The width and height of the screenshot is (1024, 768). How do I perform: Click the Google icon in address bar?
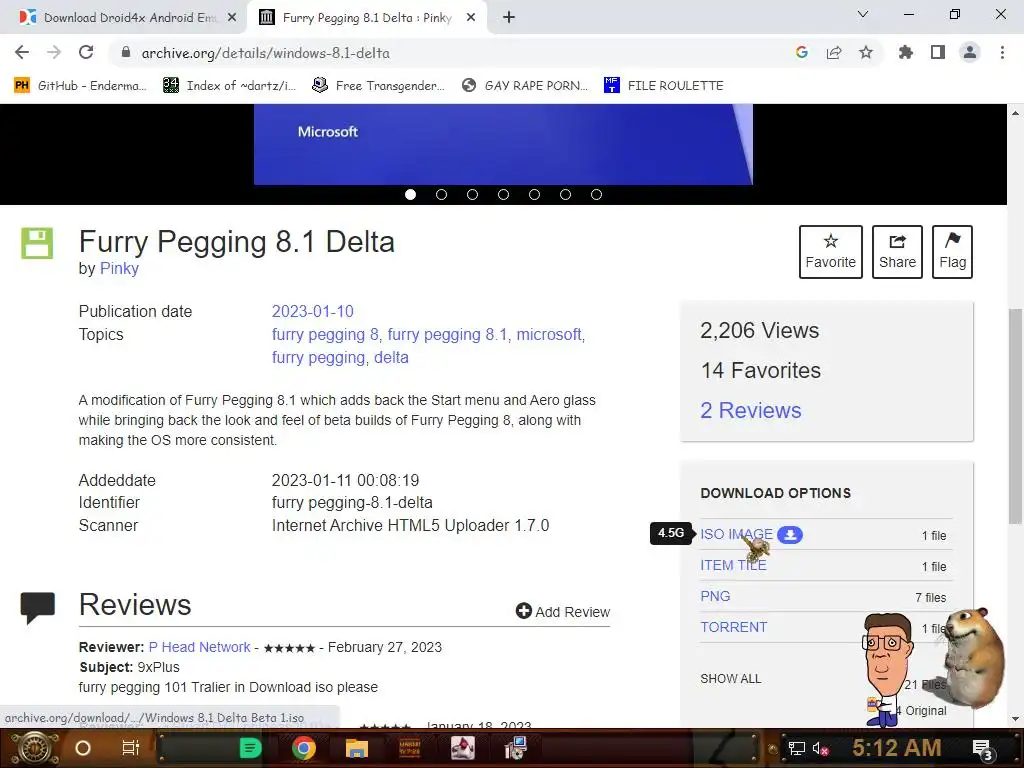802,52
